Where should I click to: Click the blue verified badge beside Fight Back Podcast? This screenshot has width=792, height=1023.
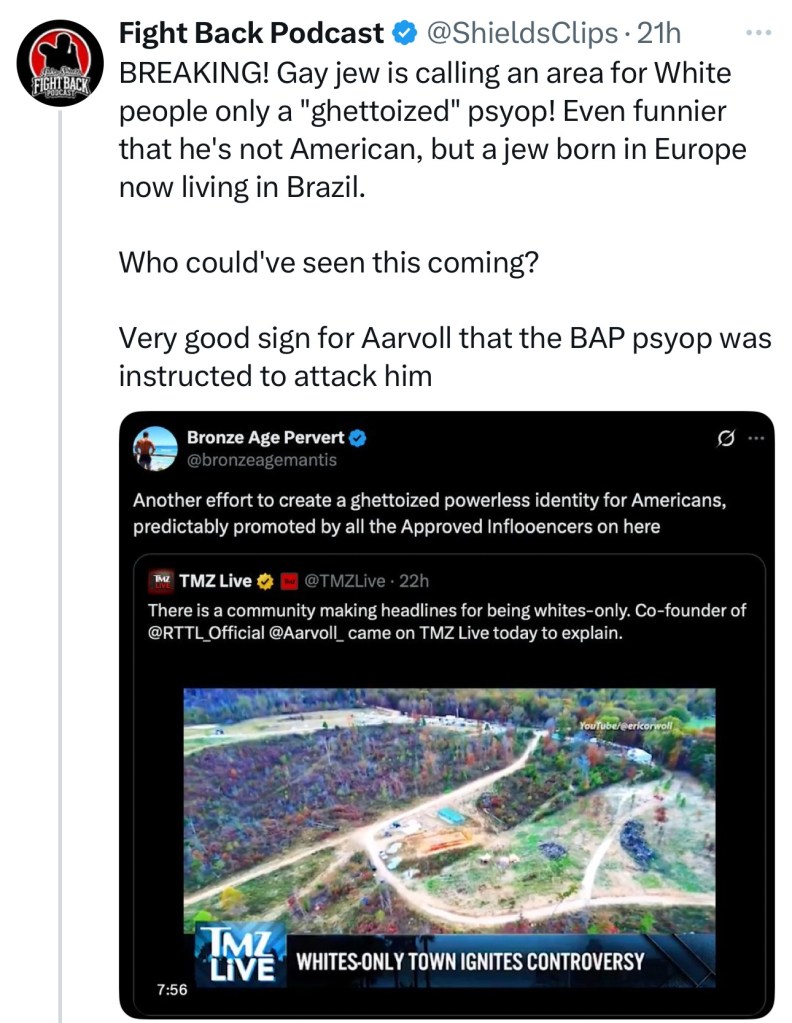click(404, 34)
